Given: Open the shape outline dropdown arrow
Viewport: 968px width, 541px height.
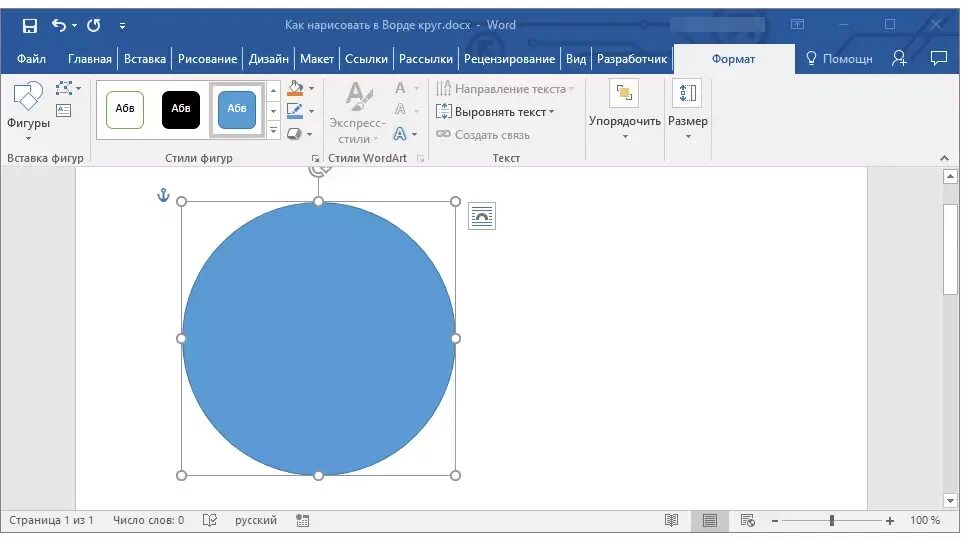Looking at the screenshot, I should point(311,112).
